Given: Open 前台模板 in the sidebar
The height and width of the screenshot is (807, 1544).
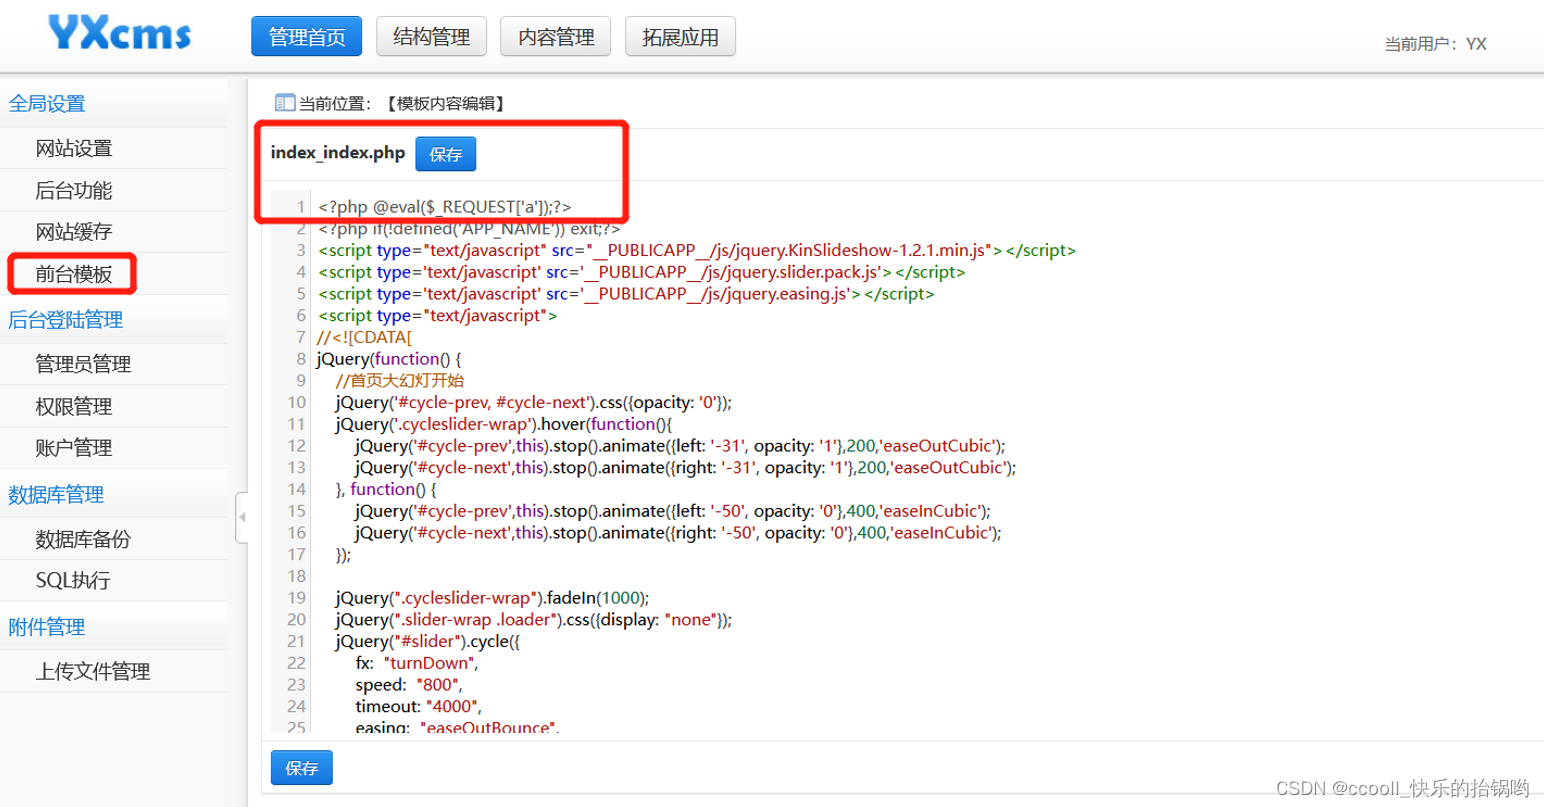Looking at the screenshot, I should 74,274.
